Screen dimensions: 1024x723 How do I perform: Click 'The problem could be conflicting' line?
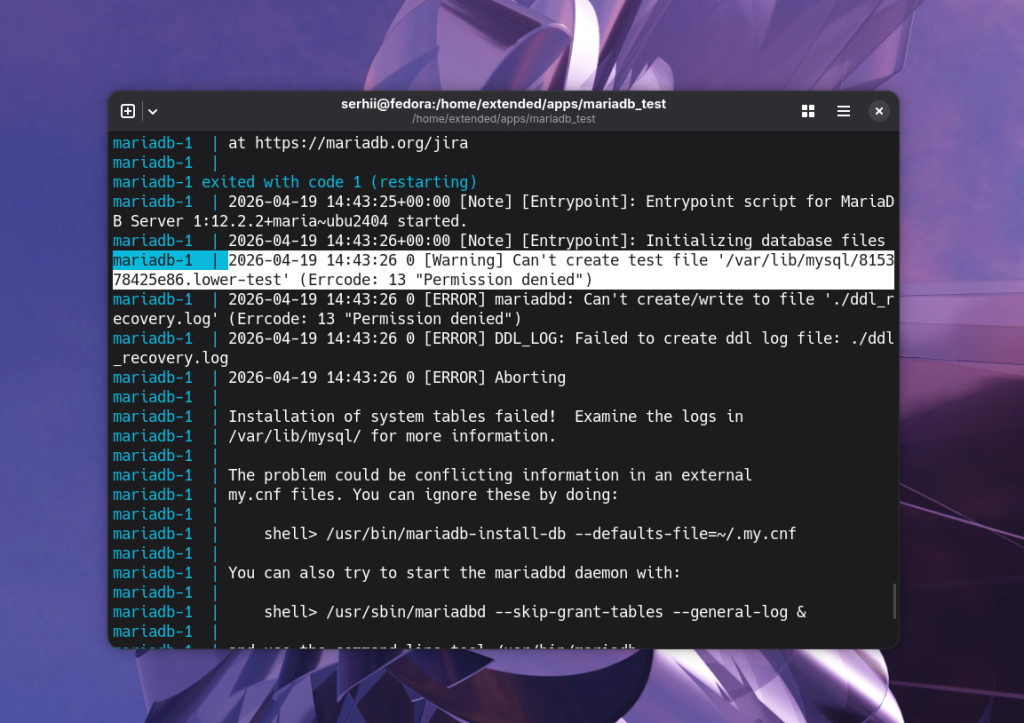pos(490,475)
